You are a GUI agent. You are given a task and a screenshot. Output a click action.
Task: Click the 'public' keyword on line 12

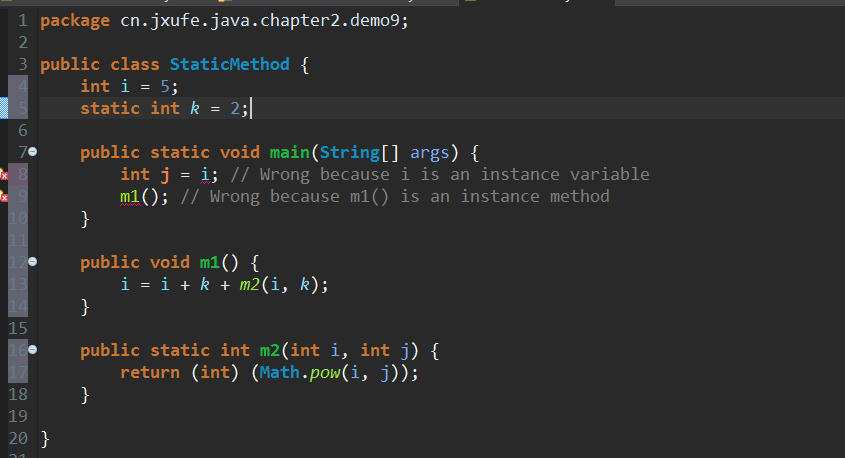[110, 262]
